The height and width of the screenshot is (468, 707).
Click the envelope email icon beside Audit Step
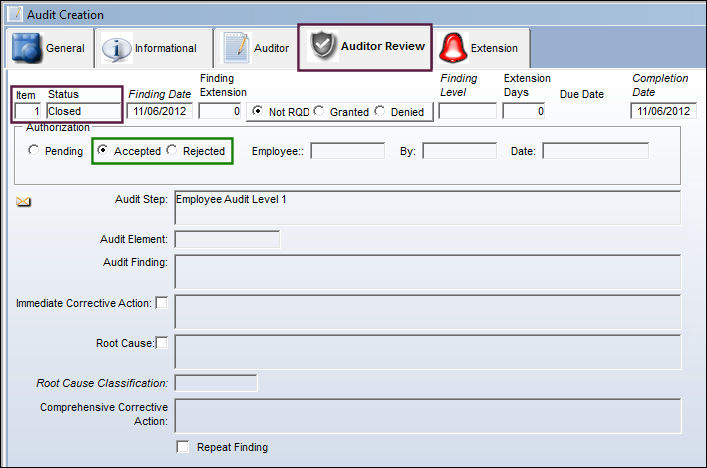pos(23,202)
